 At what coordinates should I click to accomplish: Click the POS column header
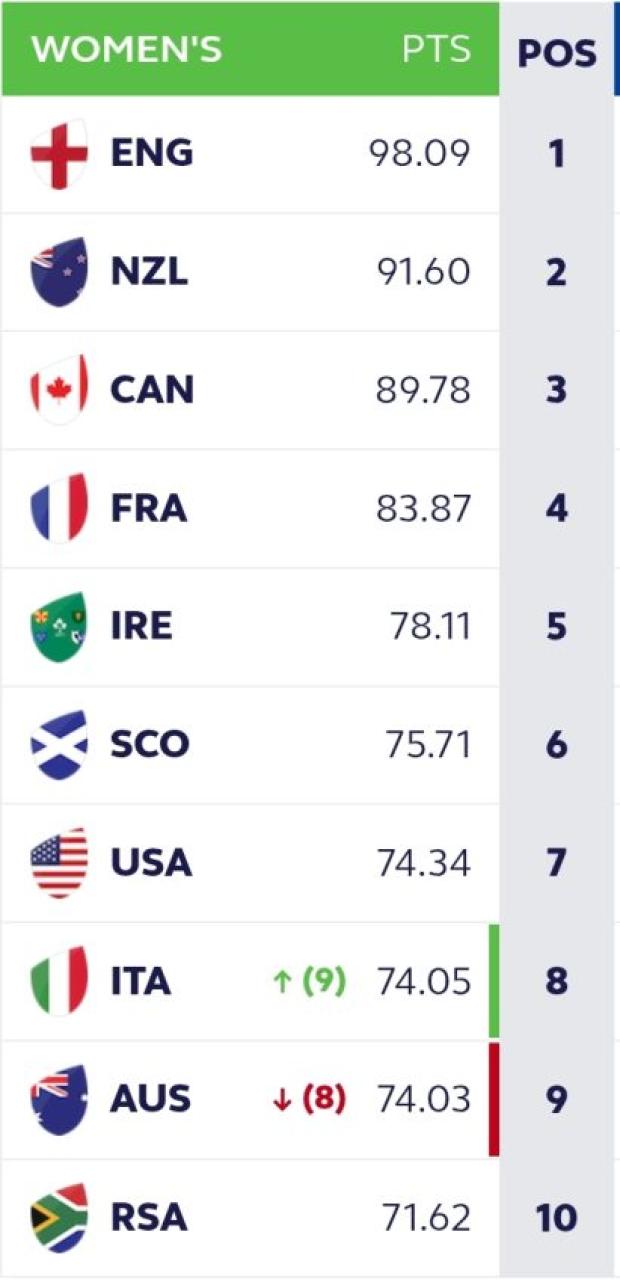click(x=557, y=53)
